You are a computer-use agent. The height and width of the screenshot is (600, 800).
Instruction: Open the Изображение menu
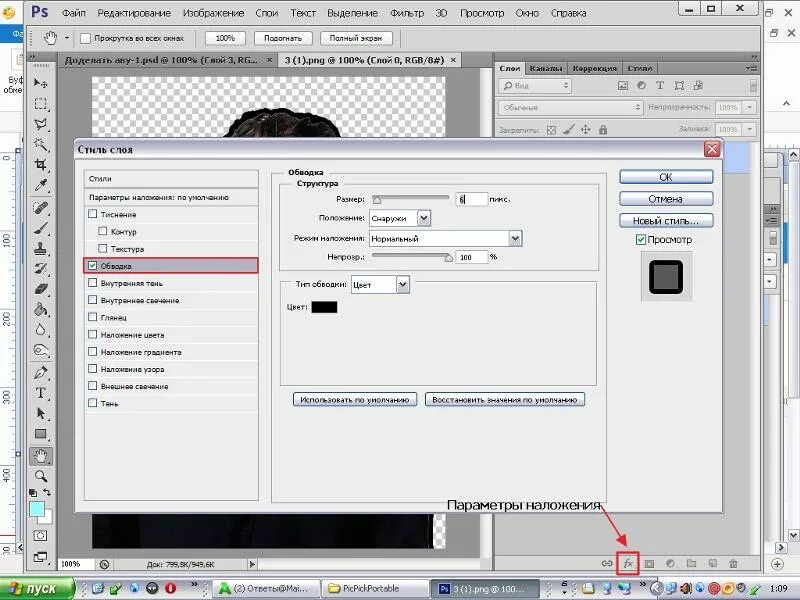pyautogui.click(x=213, y=13)
